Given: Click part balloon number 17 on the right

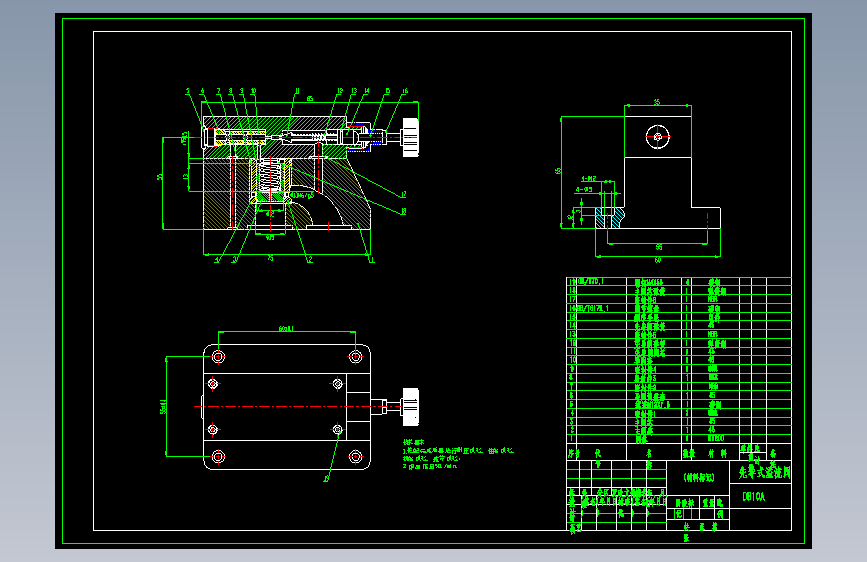Looking at the screenshot, I should point(404,195).
